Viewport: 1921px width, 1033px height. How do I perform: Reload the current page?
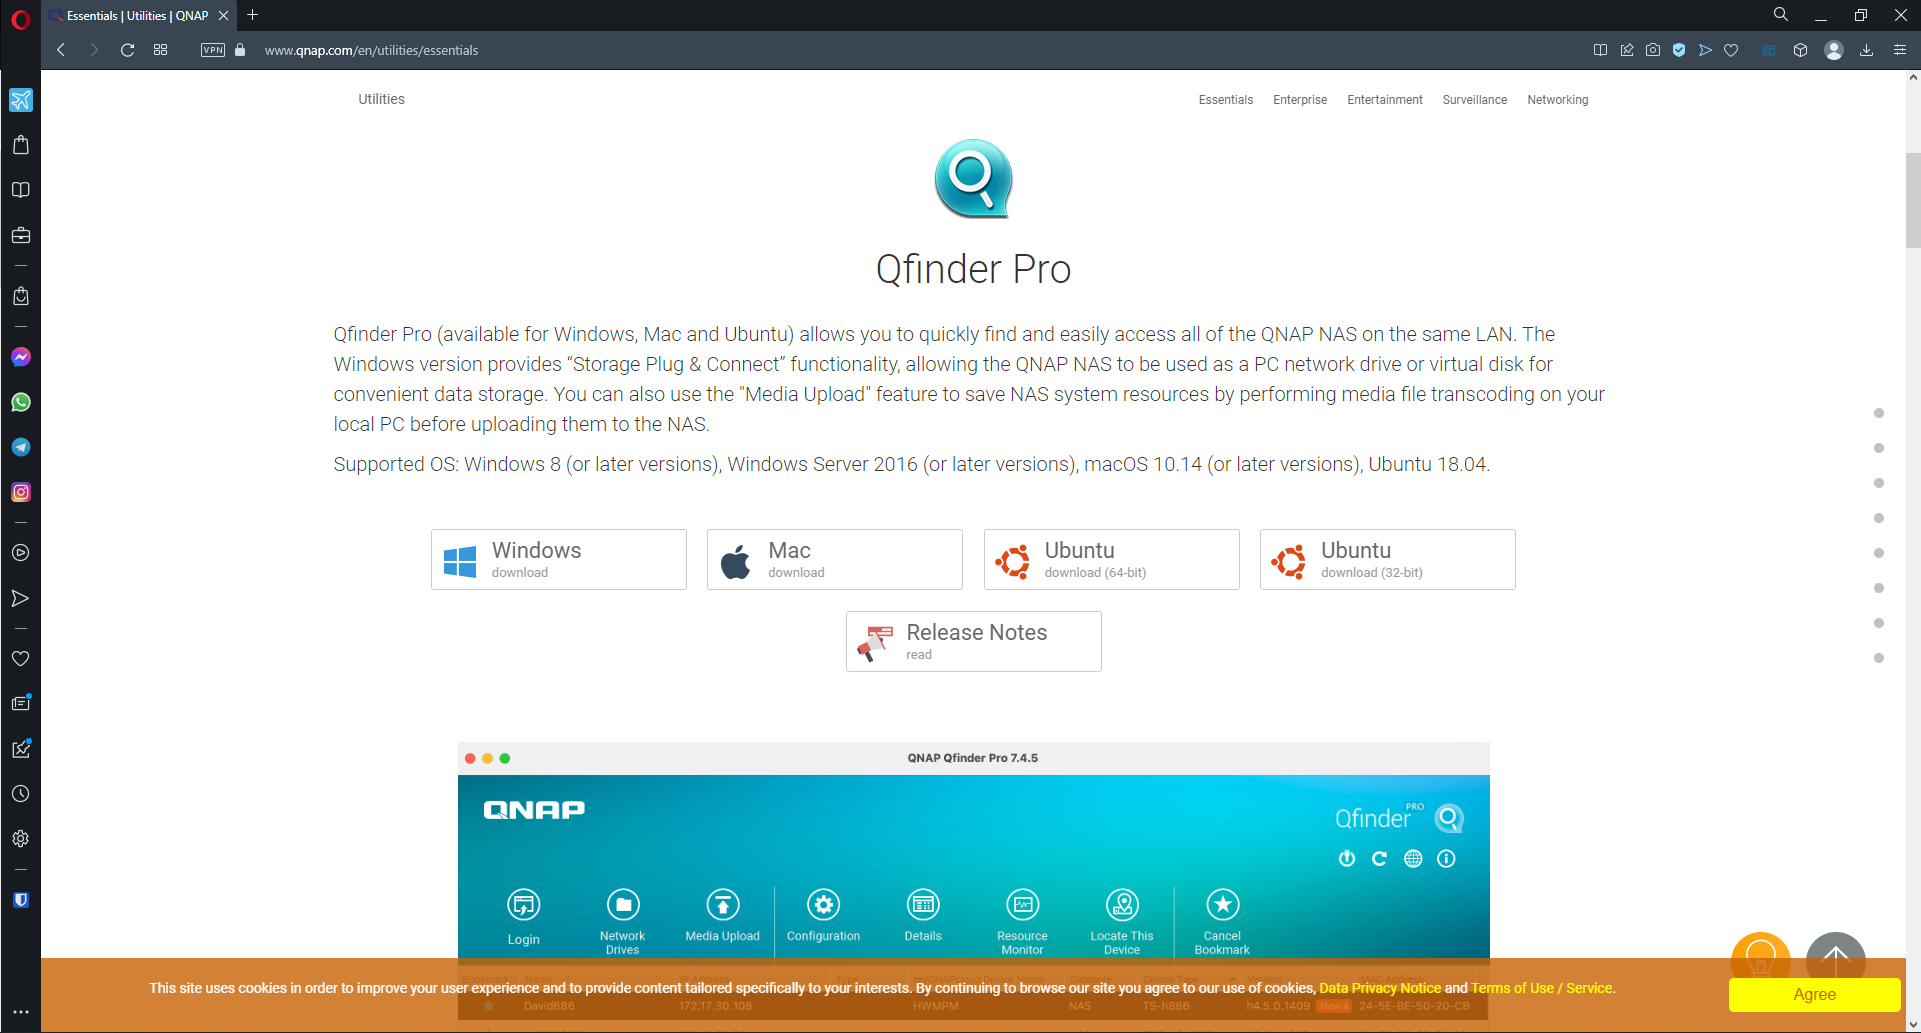pos(127,50)
